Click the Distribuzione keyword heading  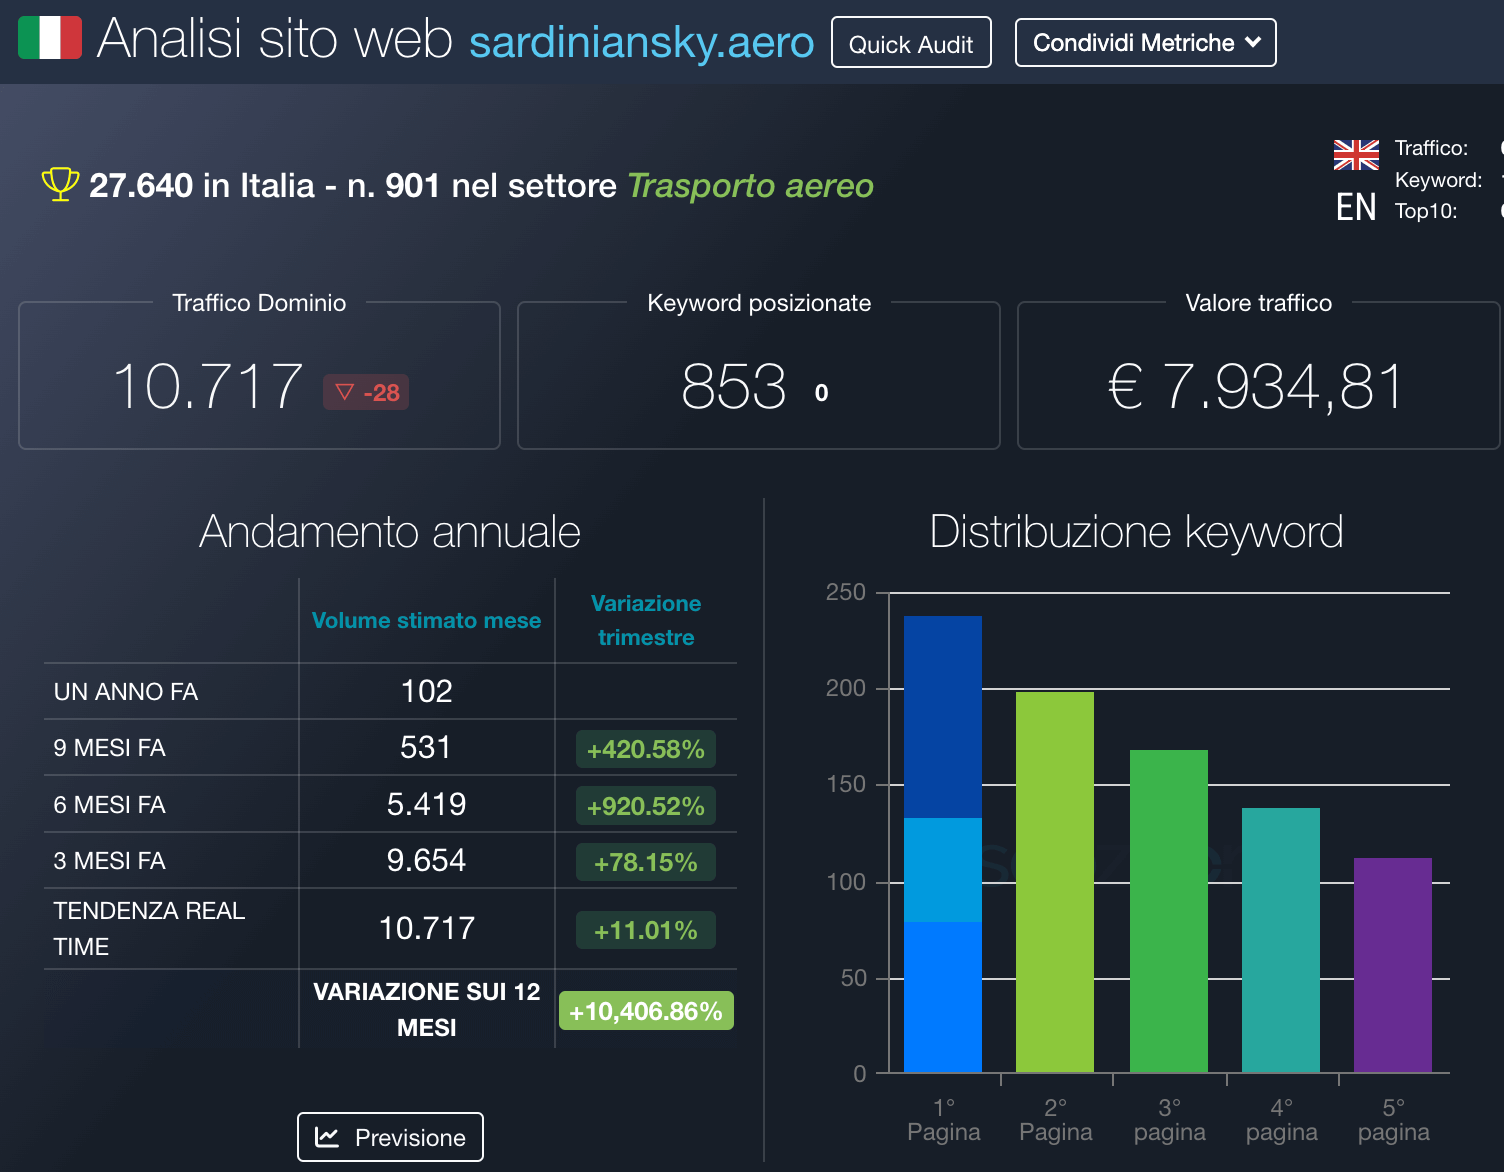(x=1136, y=532)
